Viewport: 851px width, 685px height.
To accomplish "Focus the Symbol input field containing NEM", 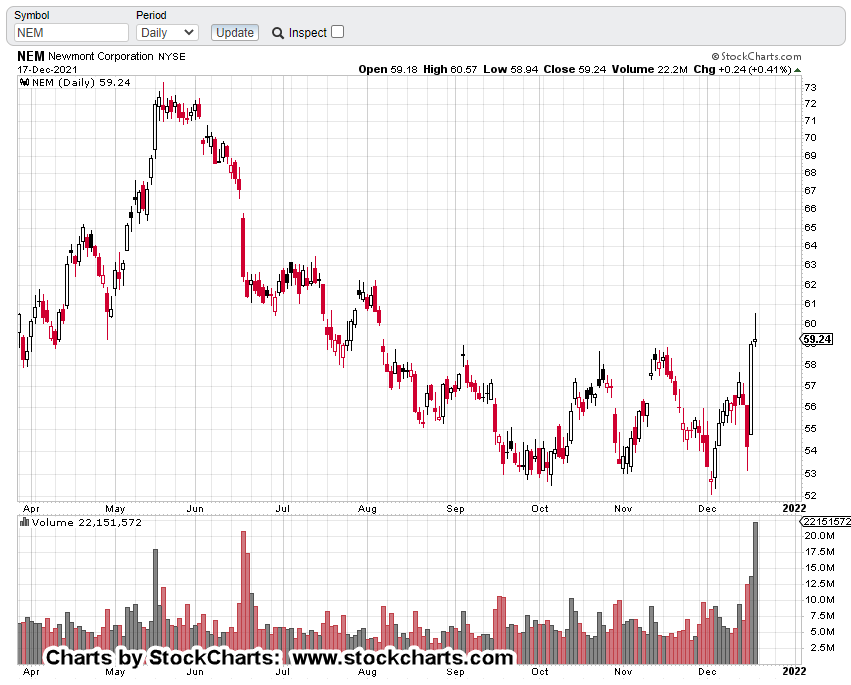I will point(71,33).
